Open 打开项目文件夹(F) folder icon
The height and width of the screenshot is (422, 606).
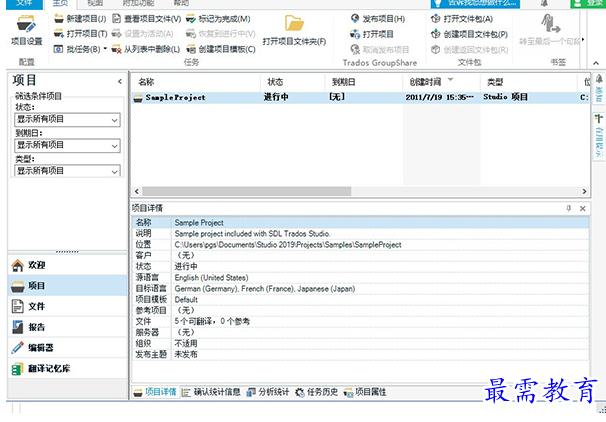tap(294, 30)
